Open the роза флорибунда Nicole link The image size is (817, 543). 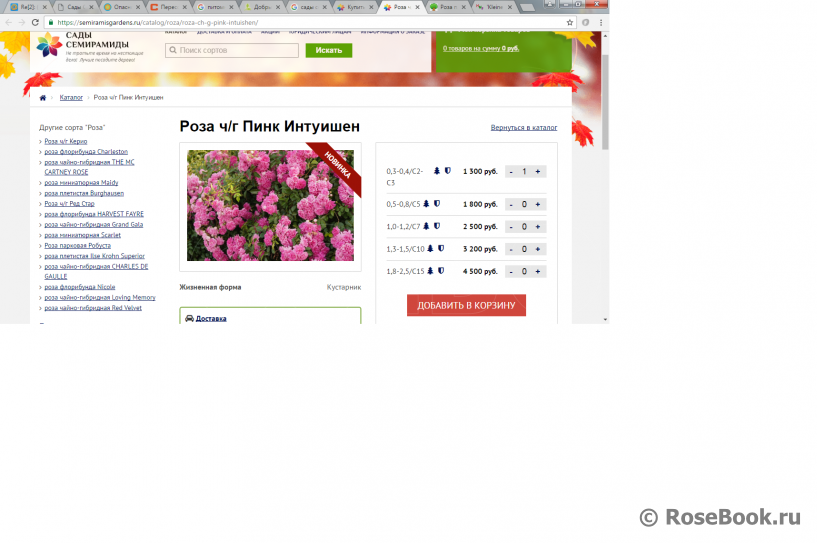tap(80, 287)
